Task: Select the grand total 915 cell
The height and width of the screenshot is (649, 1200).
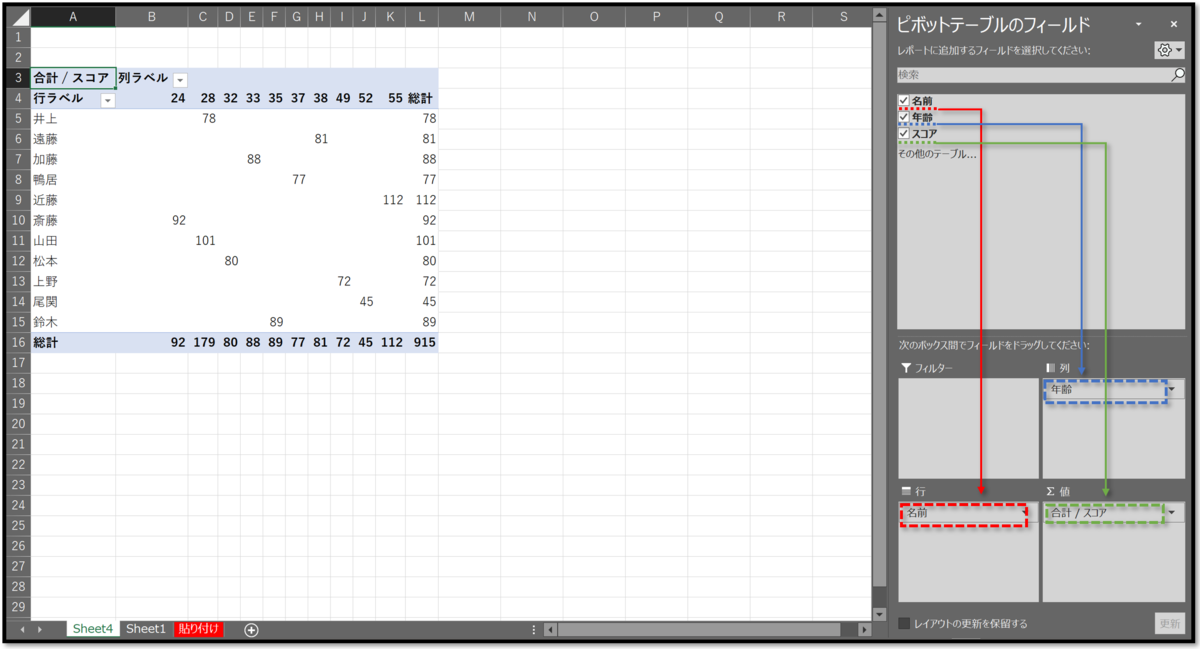Action: (422, 342)
